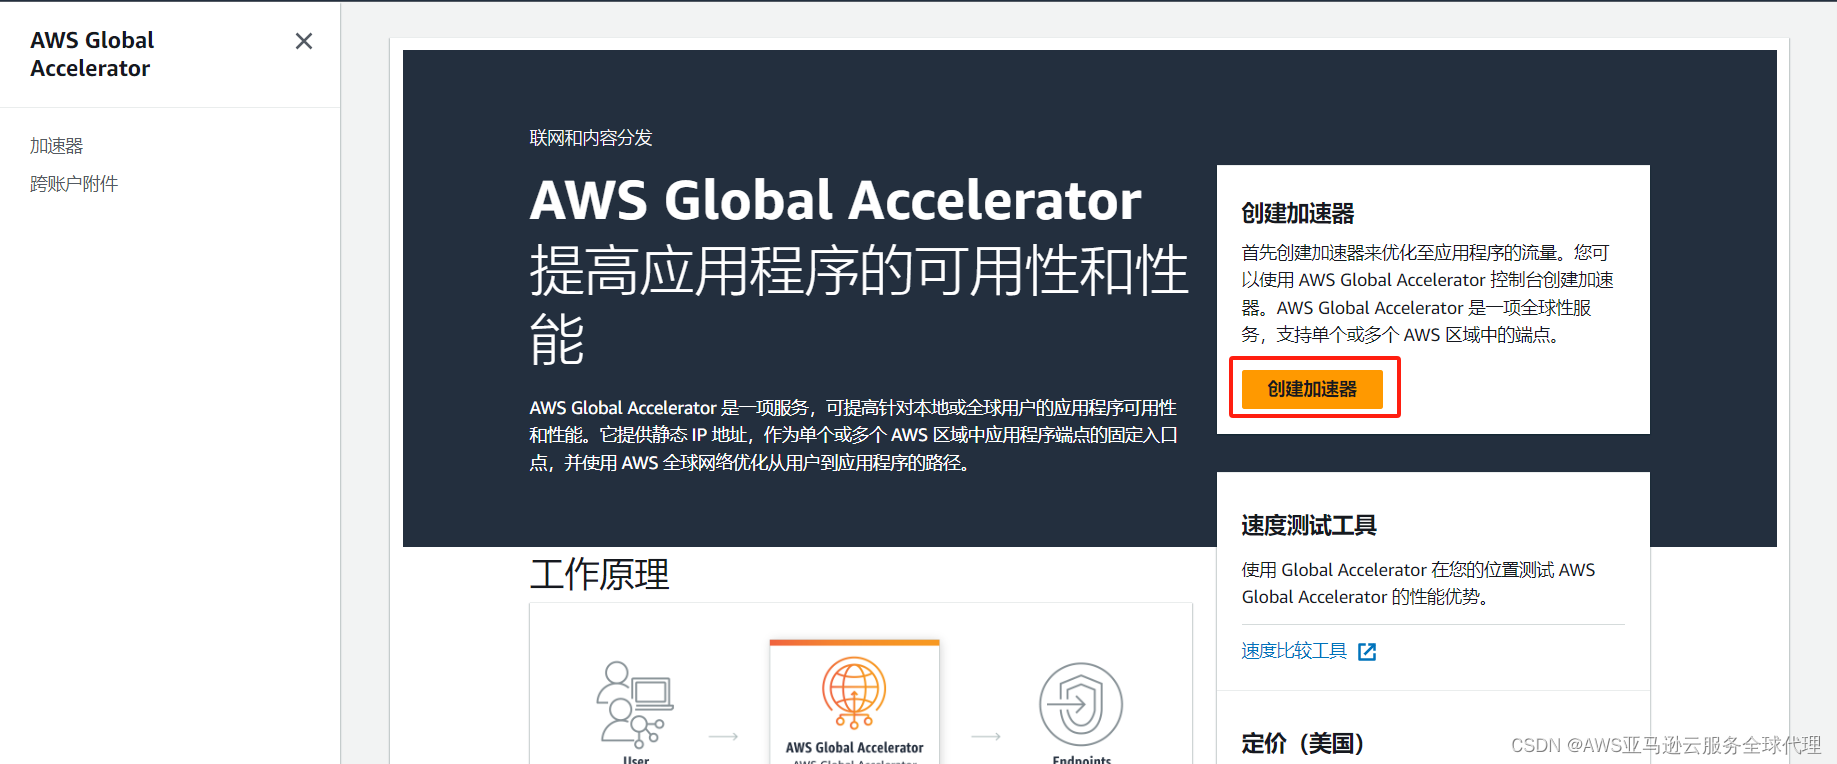
Task: Open the 加速器 sidebar link
Action: pos(57,146)
